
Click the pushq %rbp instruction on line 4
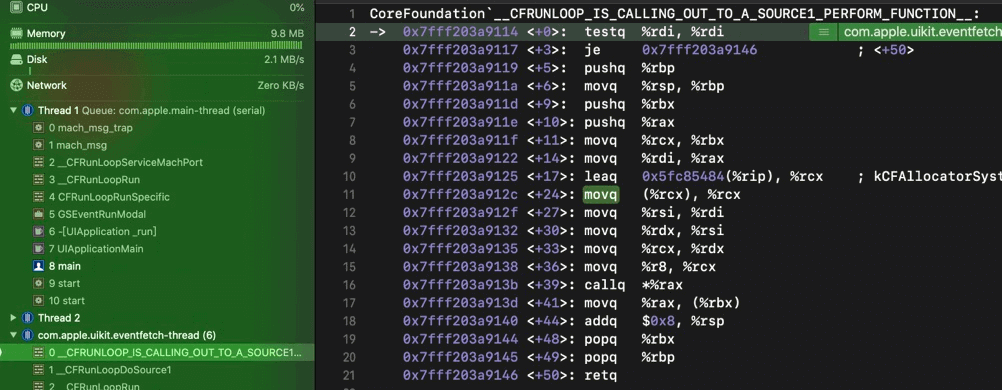[629, 68]
